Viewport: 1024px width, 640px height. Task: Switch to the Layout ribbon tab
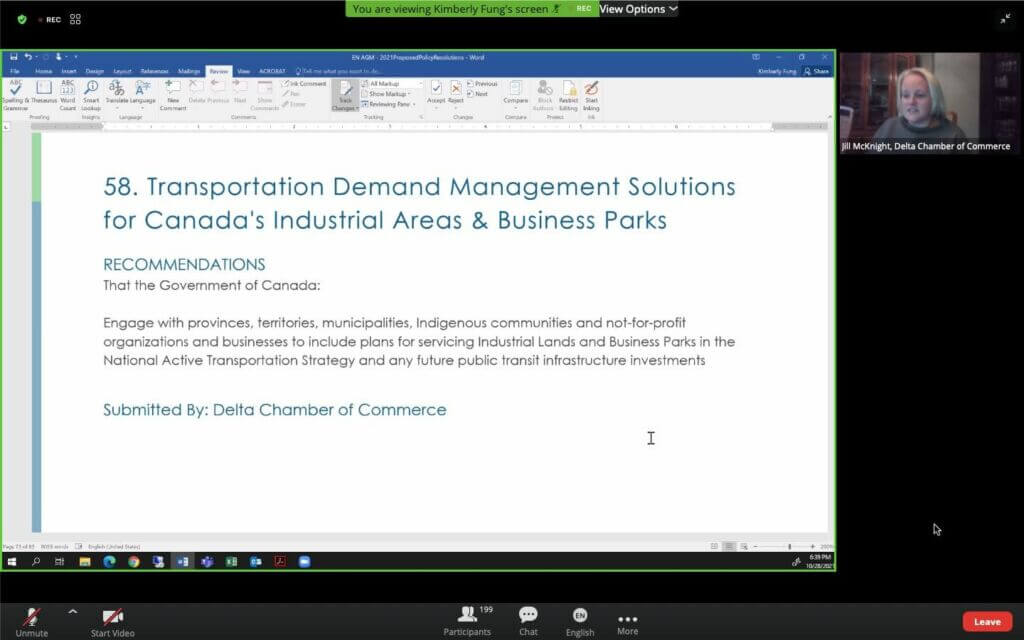(x=122, y=71)
